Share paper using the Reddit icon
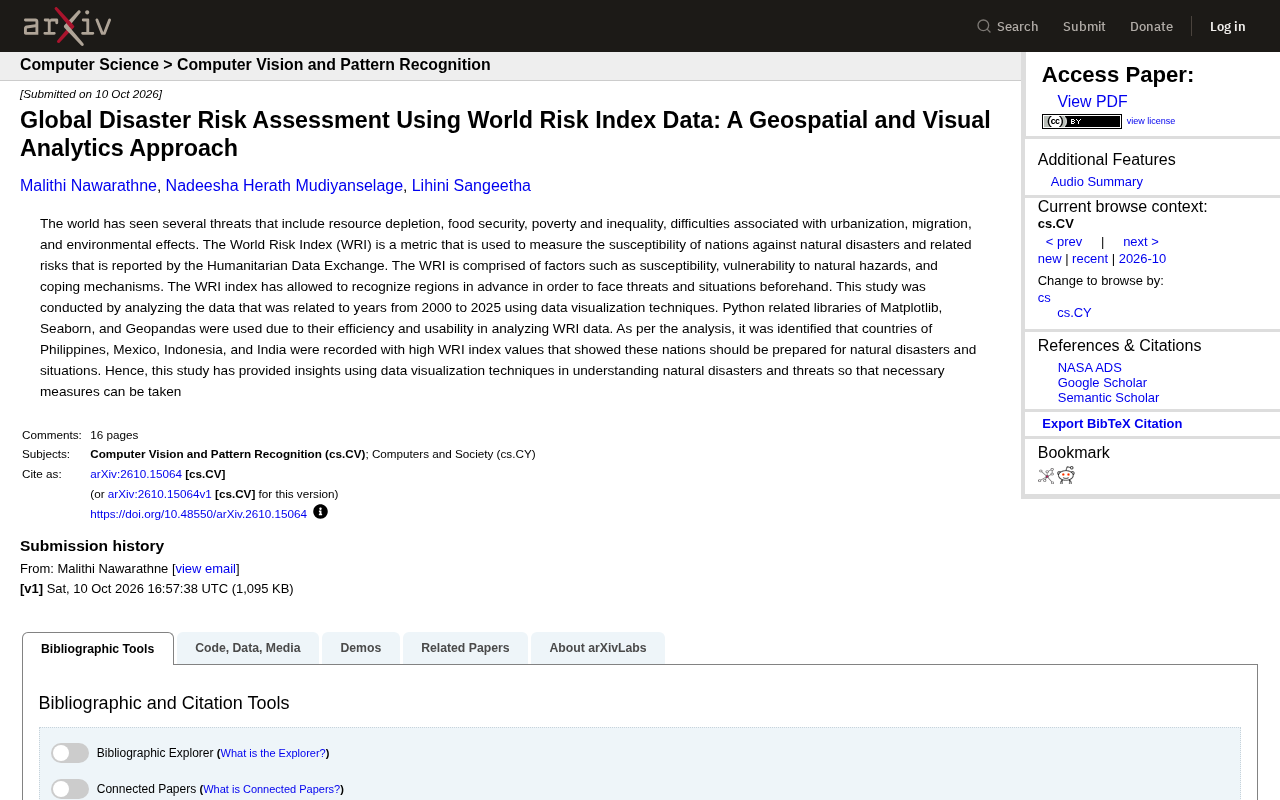The width and height of the screenshot is (1280, 800). (x=1066, y=475)
